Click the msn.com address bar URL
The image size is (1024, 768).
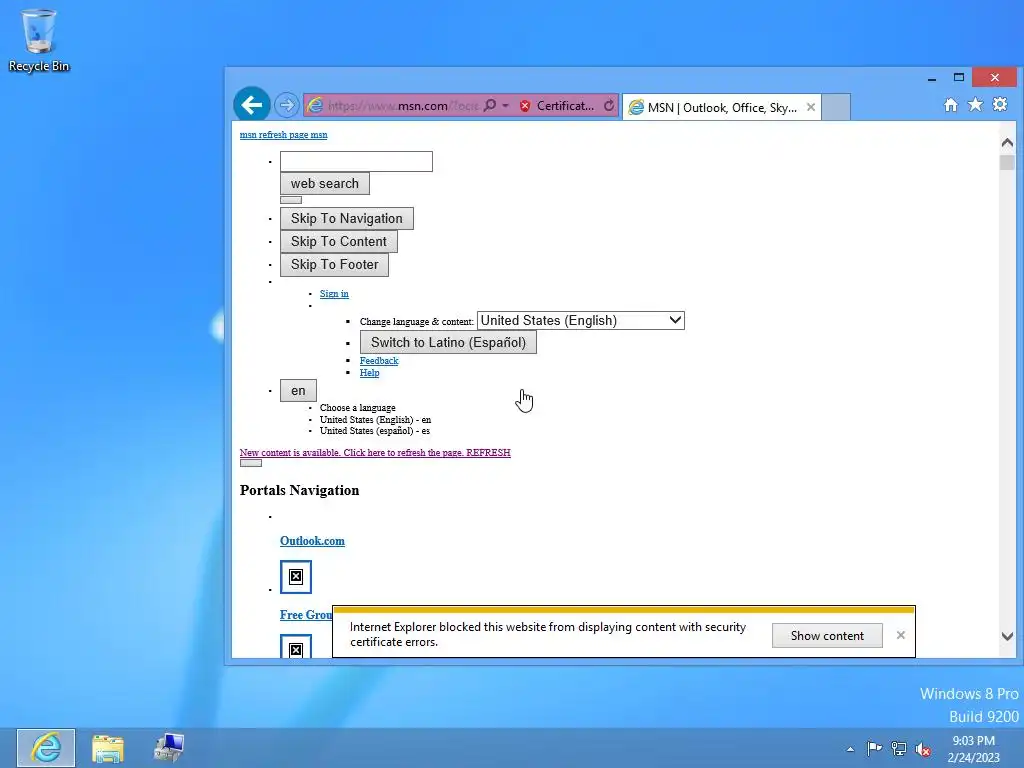403,106
